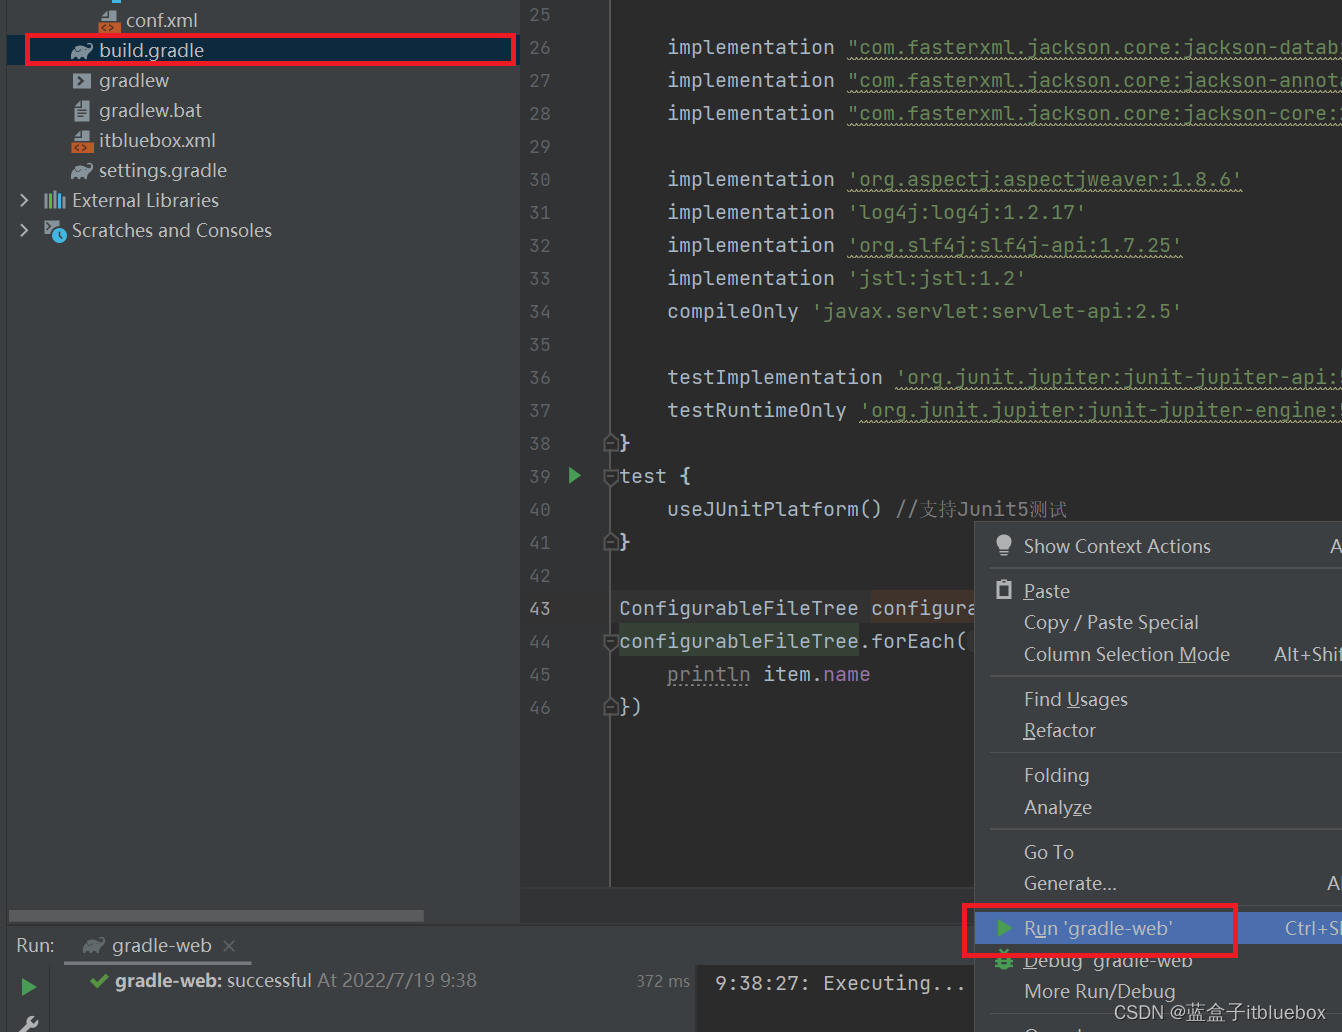The image size is (1342, 1032).
Task: Choose Column Selection Mode menu item
Action: click(x=1127, y=654)
